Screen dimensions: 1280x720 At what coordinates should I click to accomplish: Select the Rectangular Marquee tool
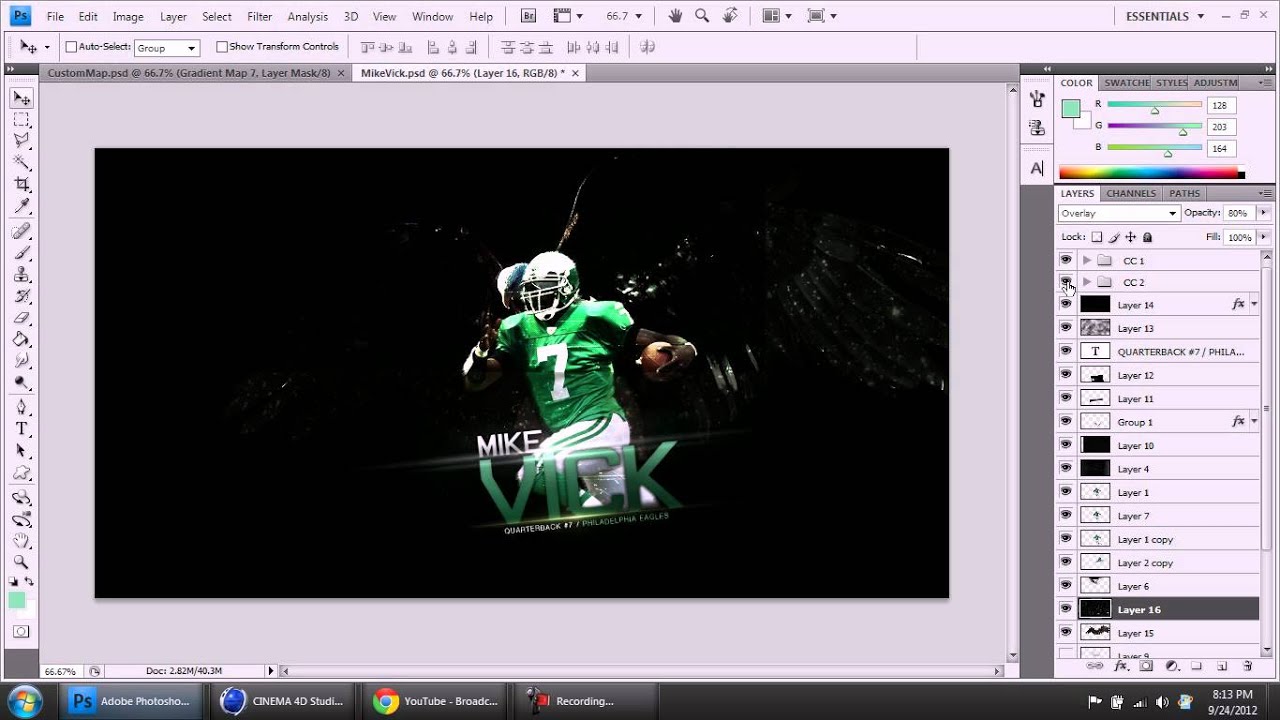[21, 119]
